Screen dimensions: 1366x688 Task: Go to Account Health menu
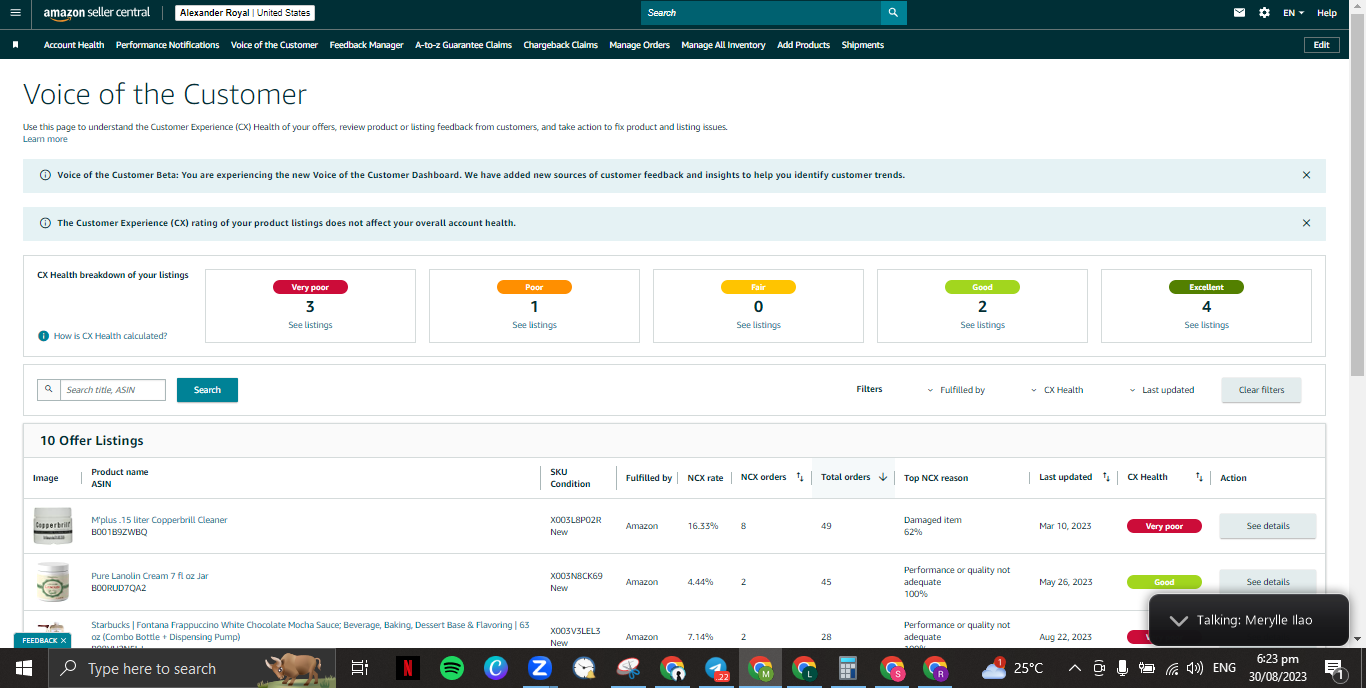tap(74, 45)
